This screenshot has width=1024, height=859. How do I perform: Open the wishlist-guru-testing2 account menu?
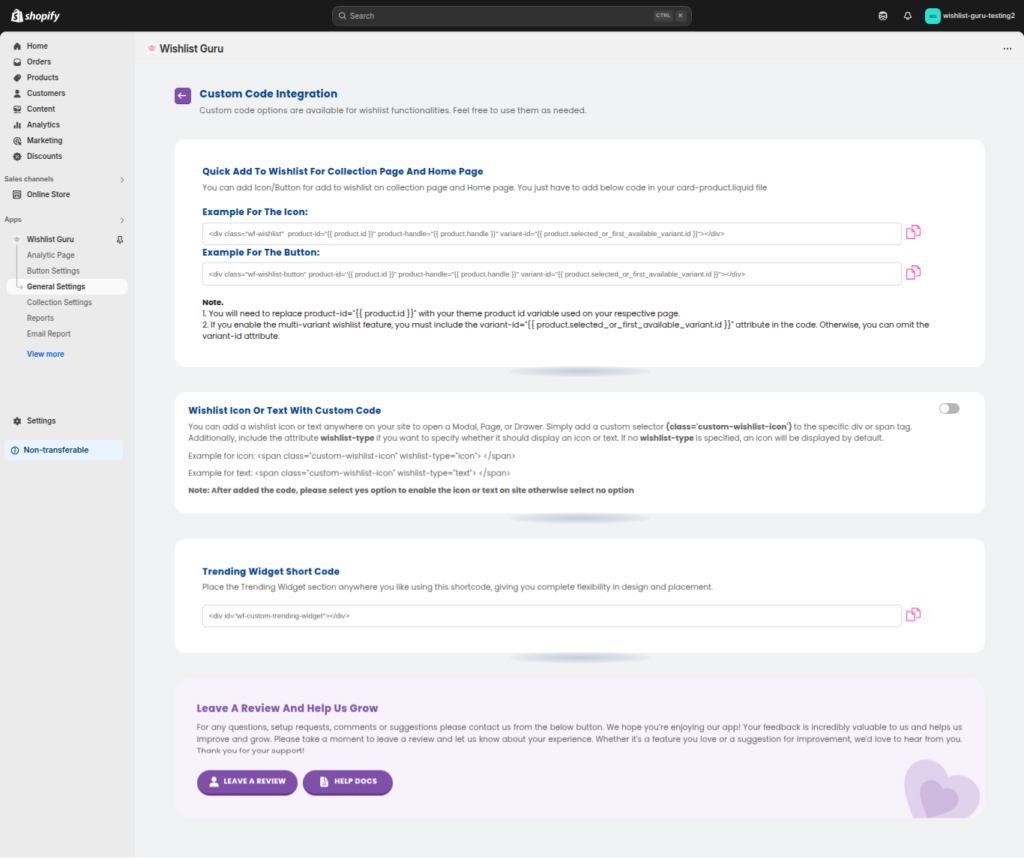(x=970, y=16)
